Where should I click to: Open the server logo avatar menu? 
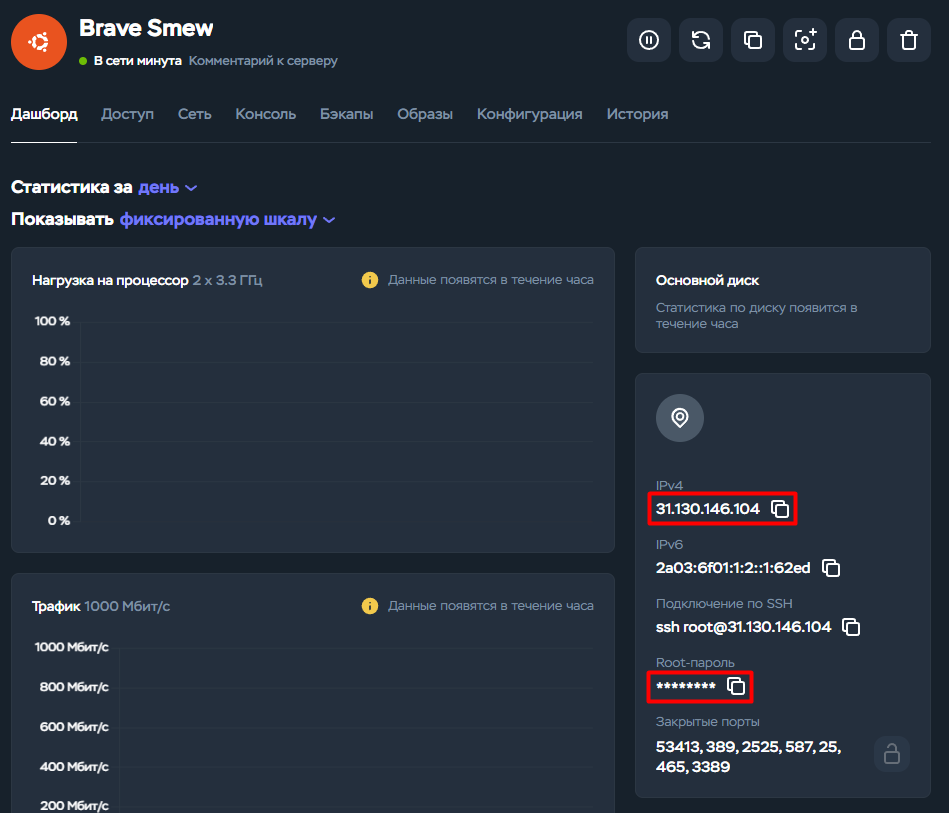coord(38,42)
